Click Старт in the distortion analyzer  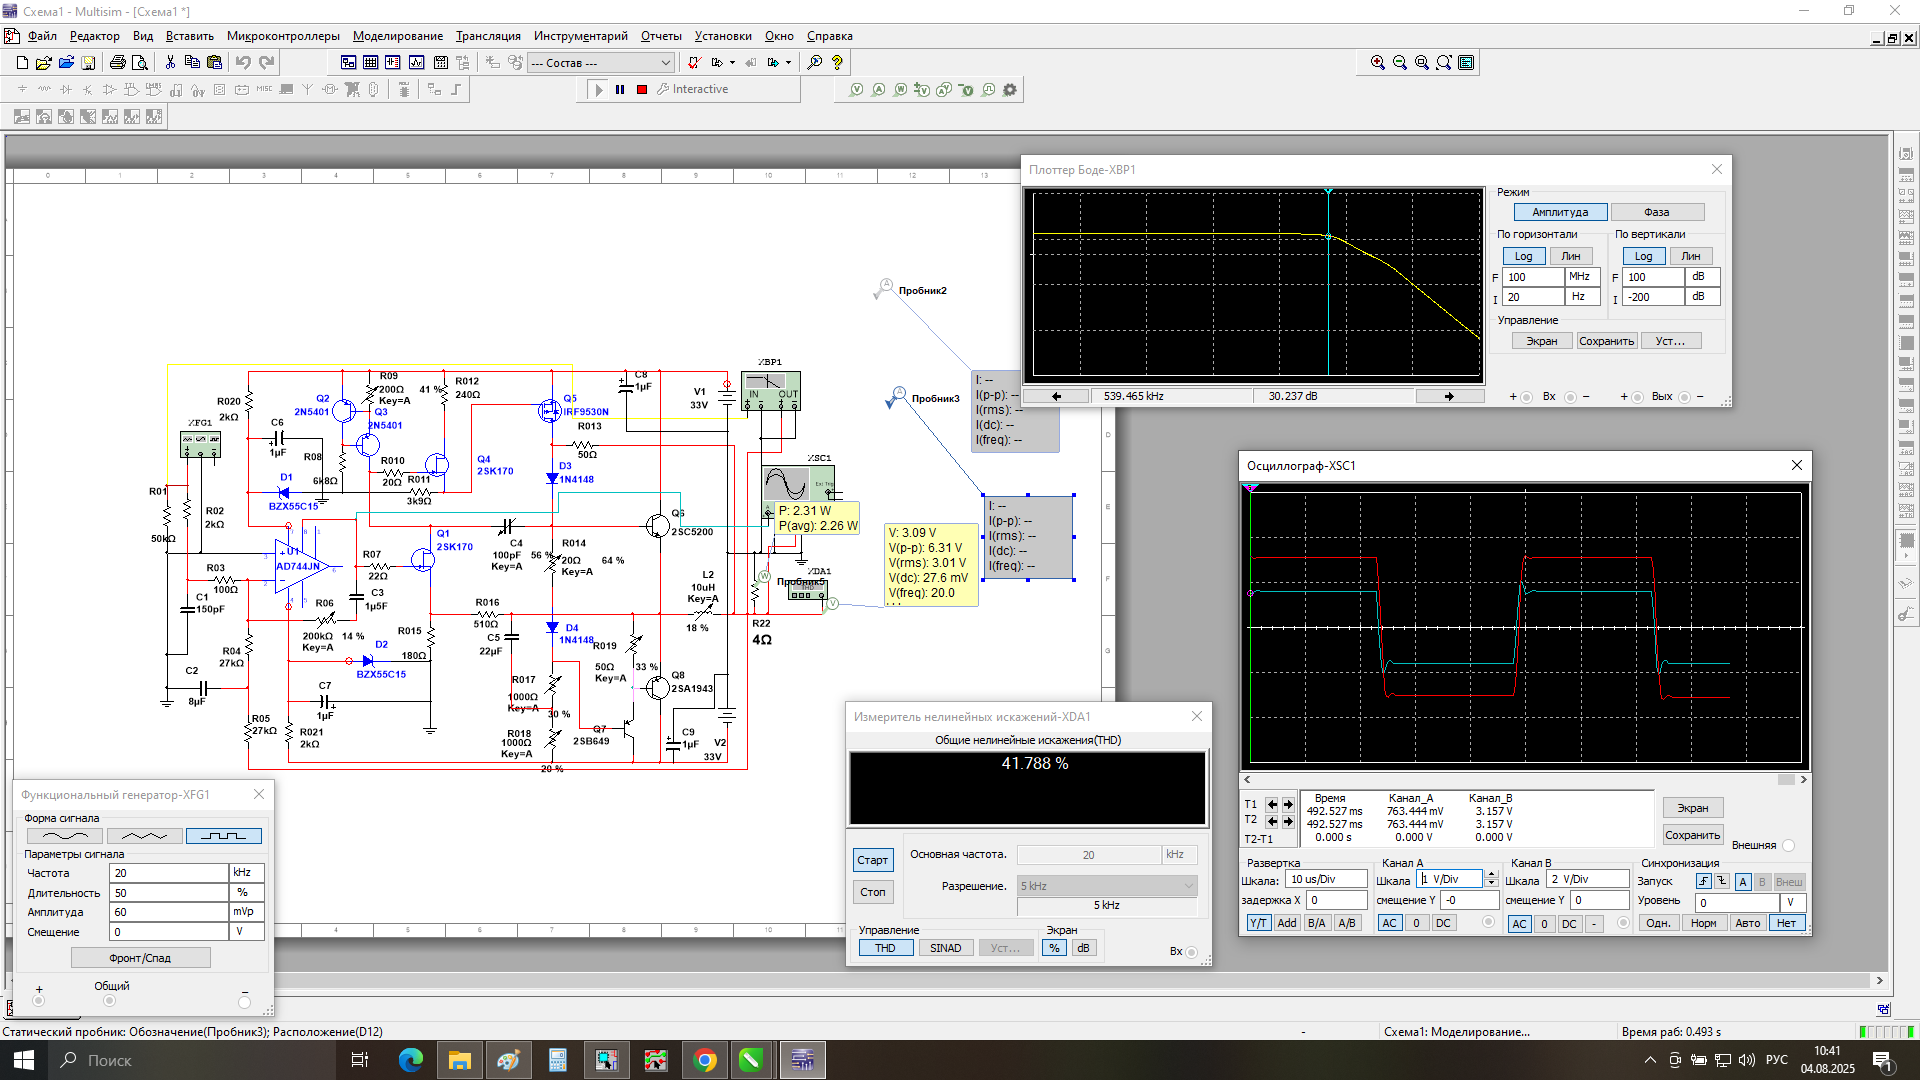point(872,861)
